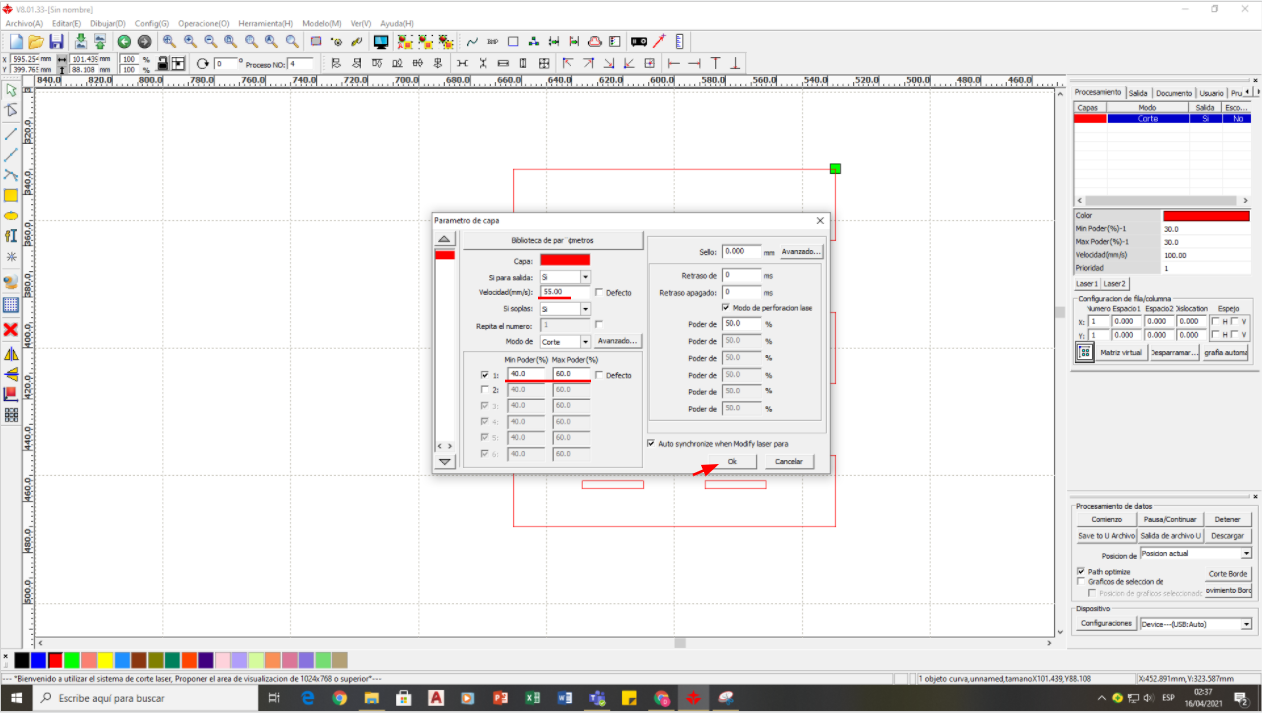Switch to the Salida tab
Image resolution: width=1262 pixels, height=713 pixels.
point(1138,92)
